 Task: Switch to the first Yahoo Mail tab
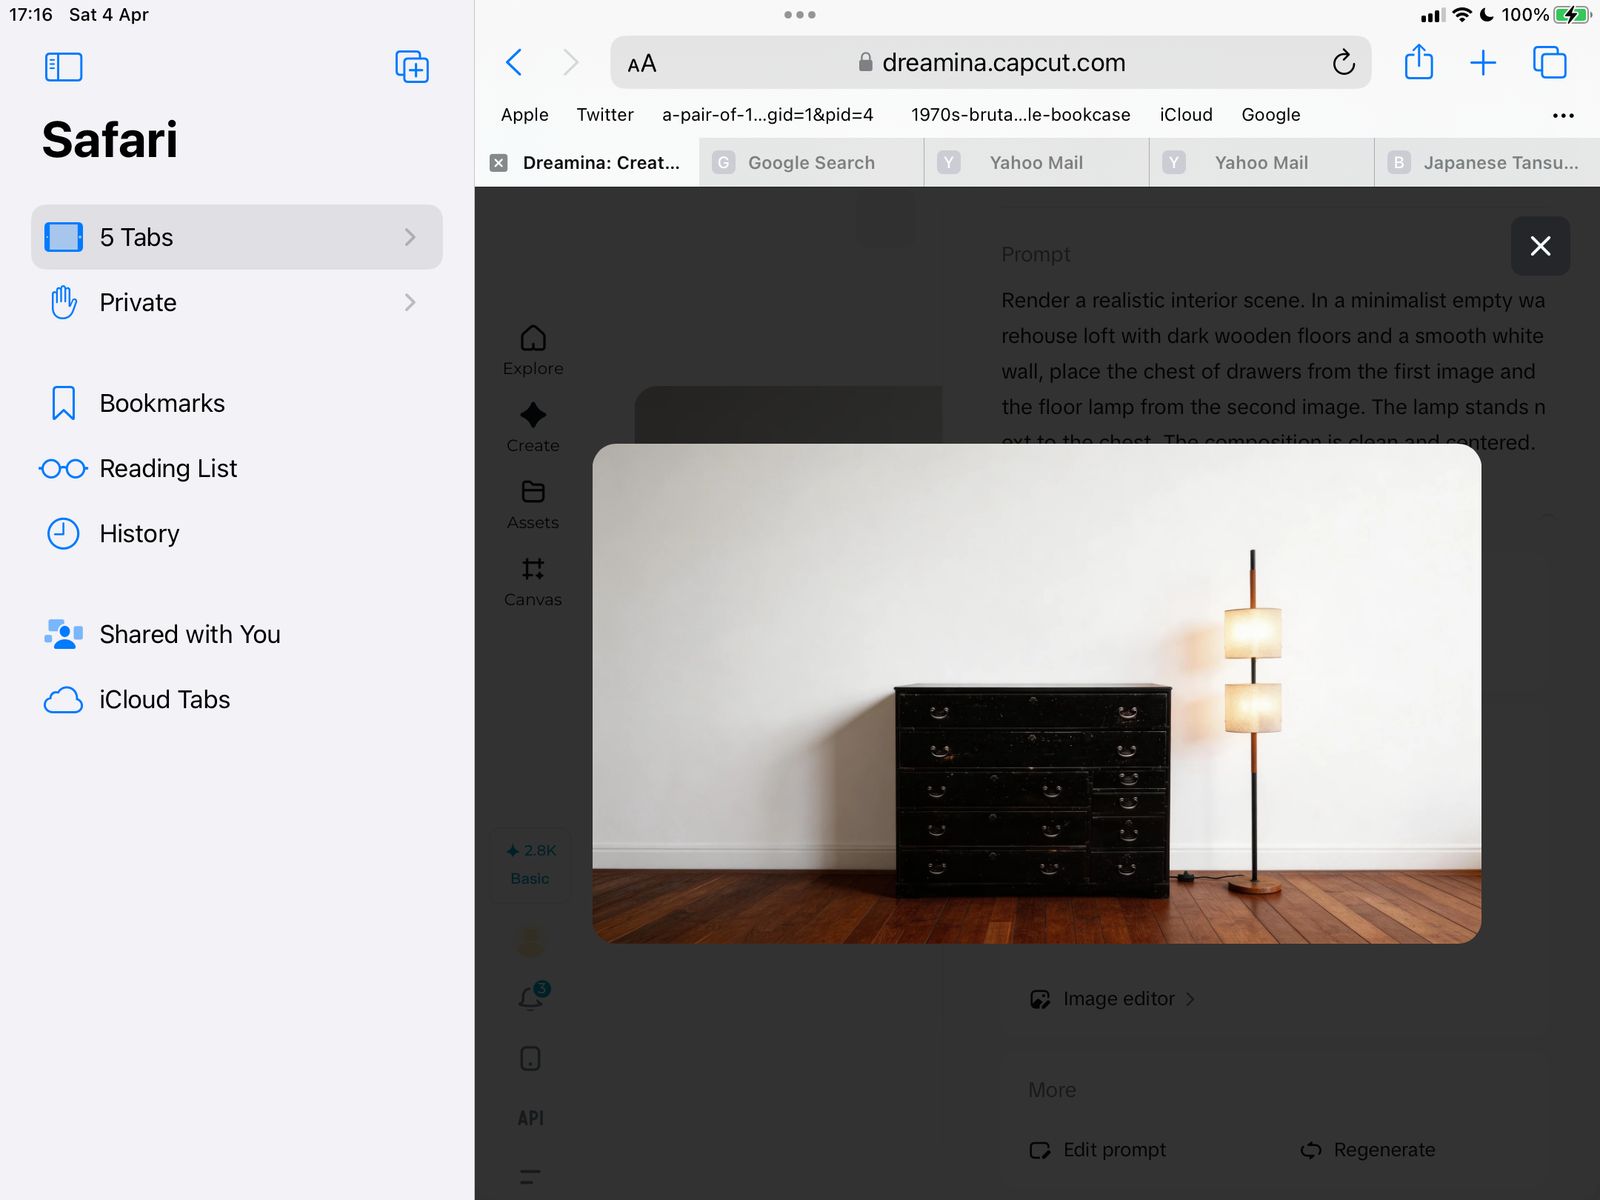[x=1037, y=163]
